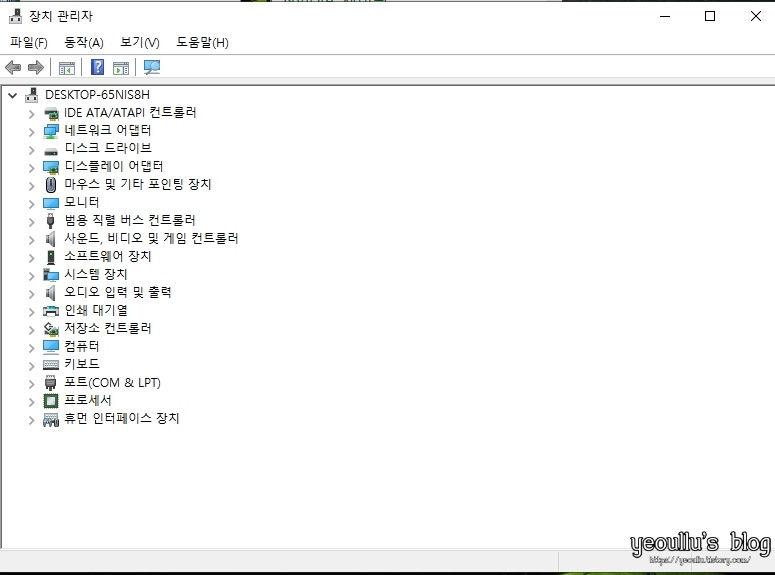Minimize the 장치 관리자 window

coord(665,16)
